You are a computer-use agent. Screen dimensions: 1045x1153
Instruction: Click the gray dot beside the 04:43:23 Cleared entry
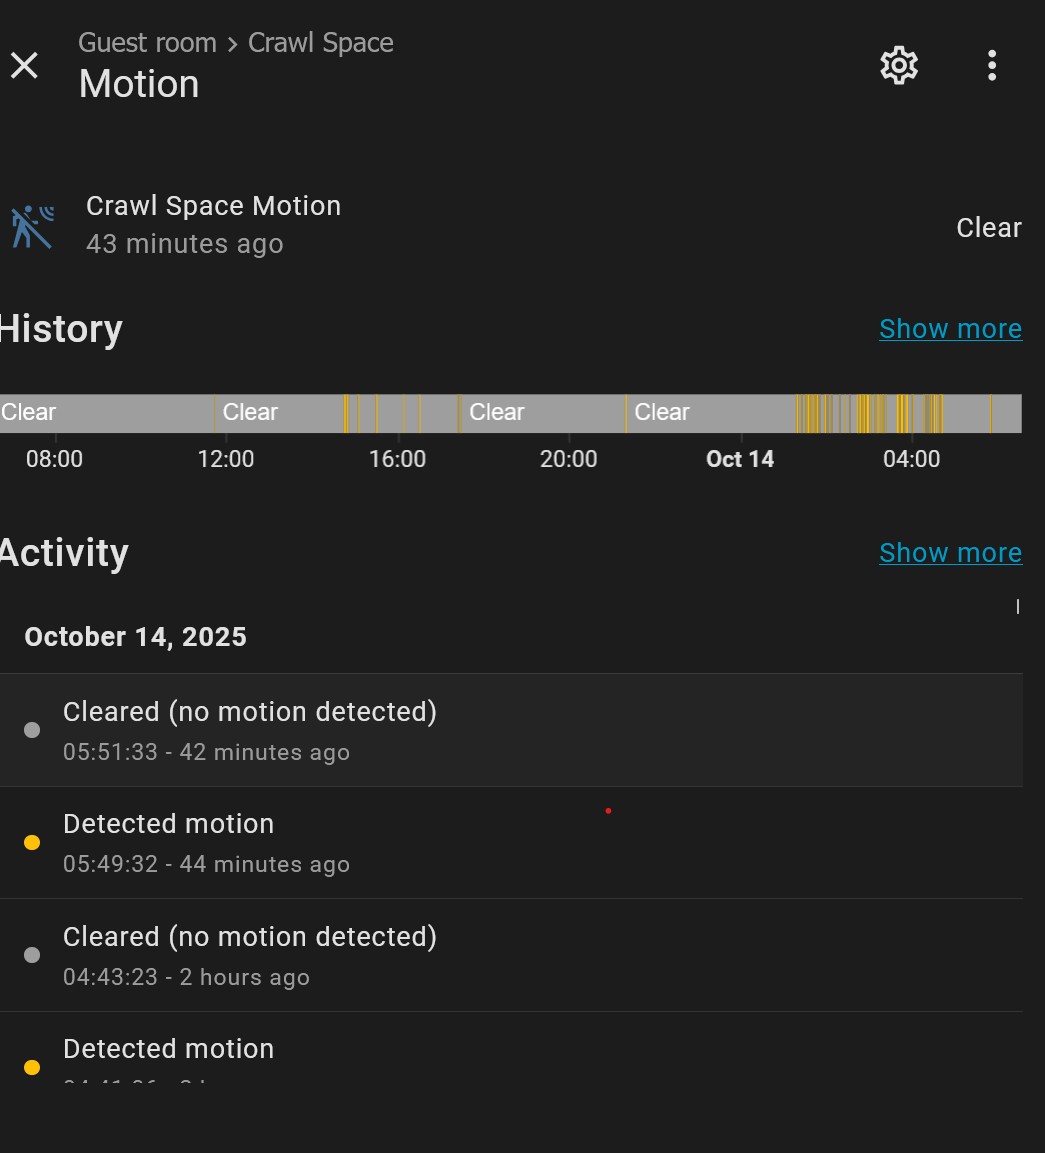pyautogui.click(x=32, y=955)
